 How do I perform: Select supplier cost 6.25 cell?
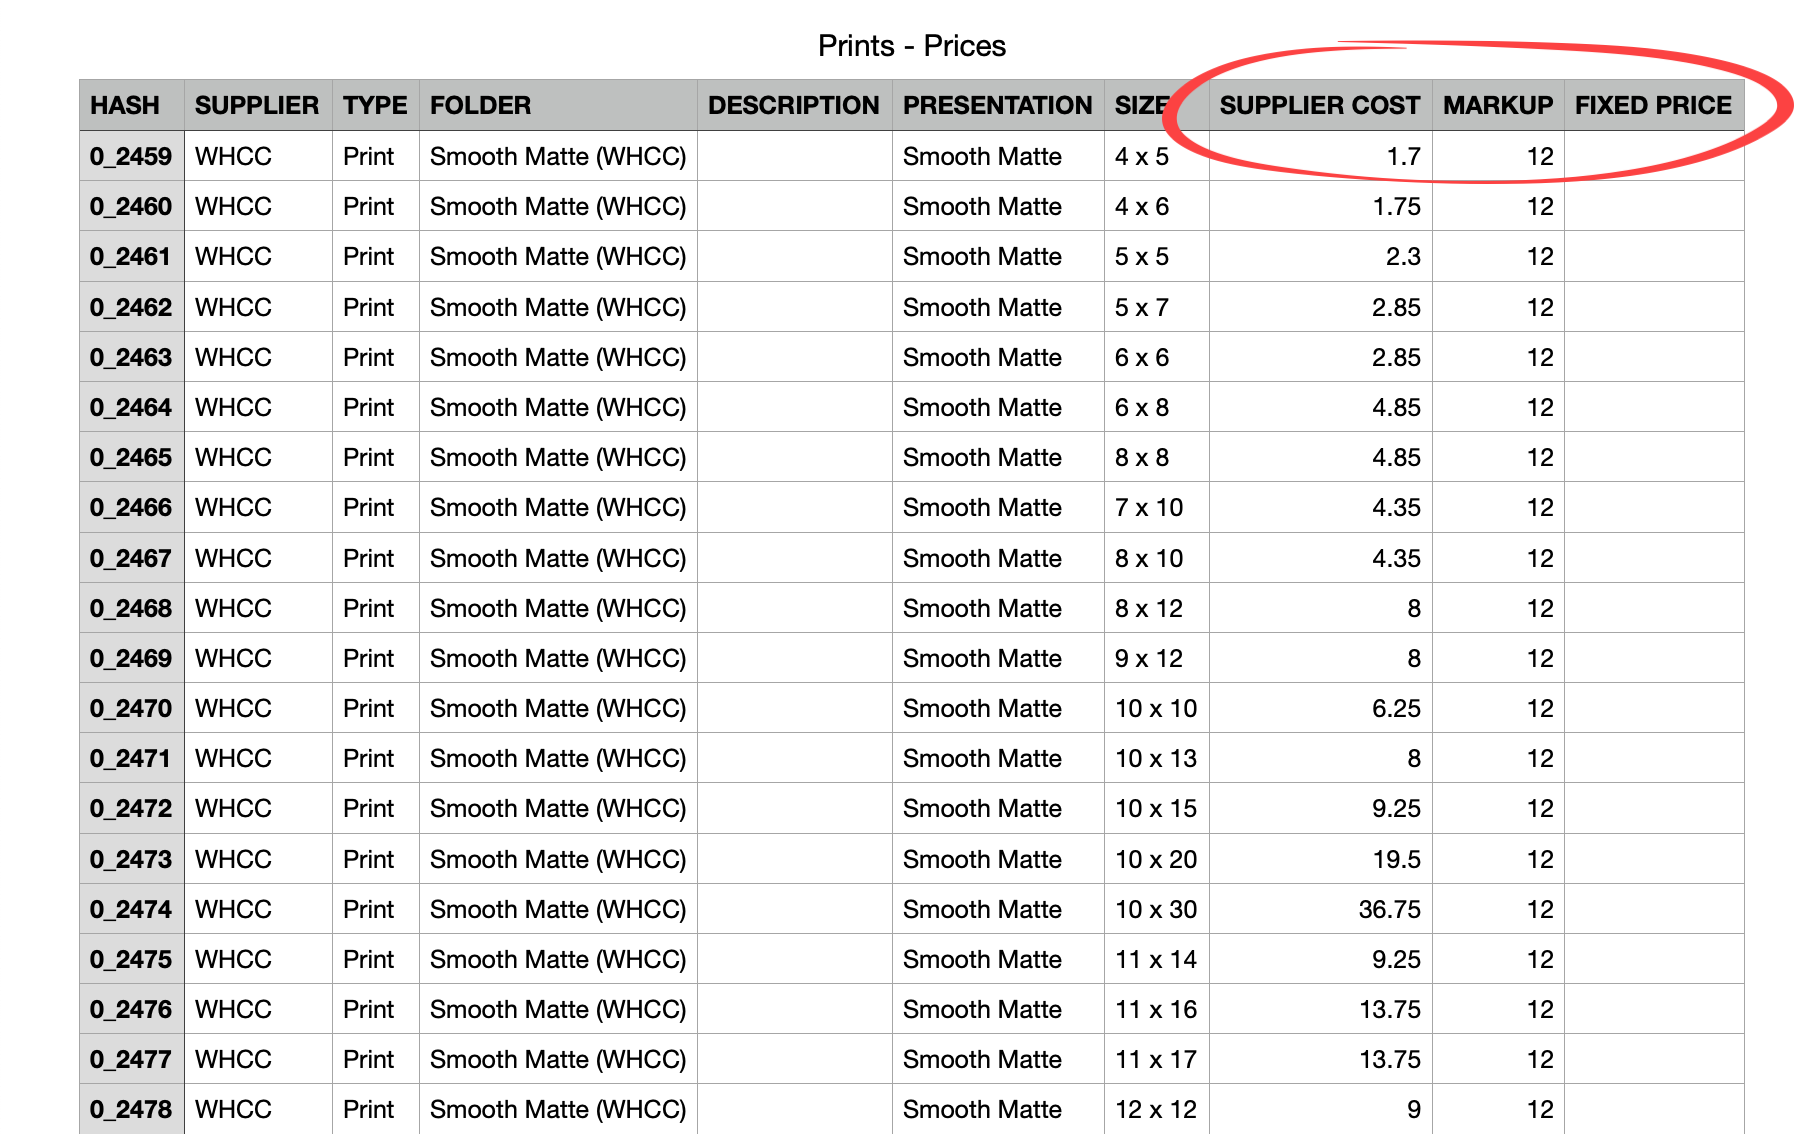[x=1319, y=708]
